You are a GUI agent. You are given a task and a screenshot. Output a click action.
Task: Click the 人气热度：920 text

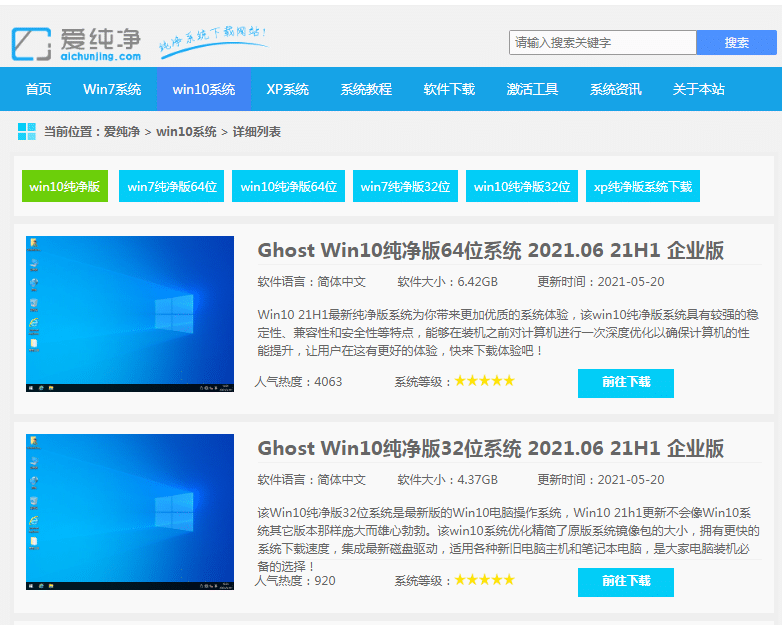coord(295,581)
